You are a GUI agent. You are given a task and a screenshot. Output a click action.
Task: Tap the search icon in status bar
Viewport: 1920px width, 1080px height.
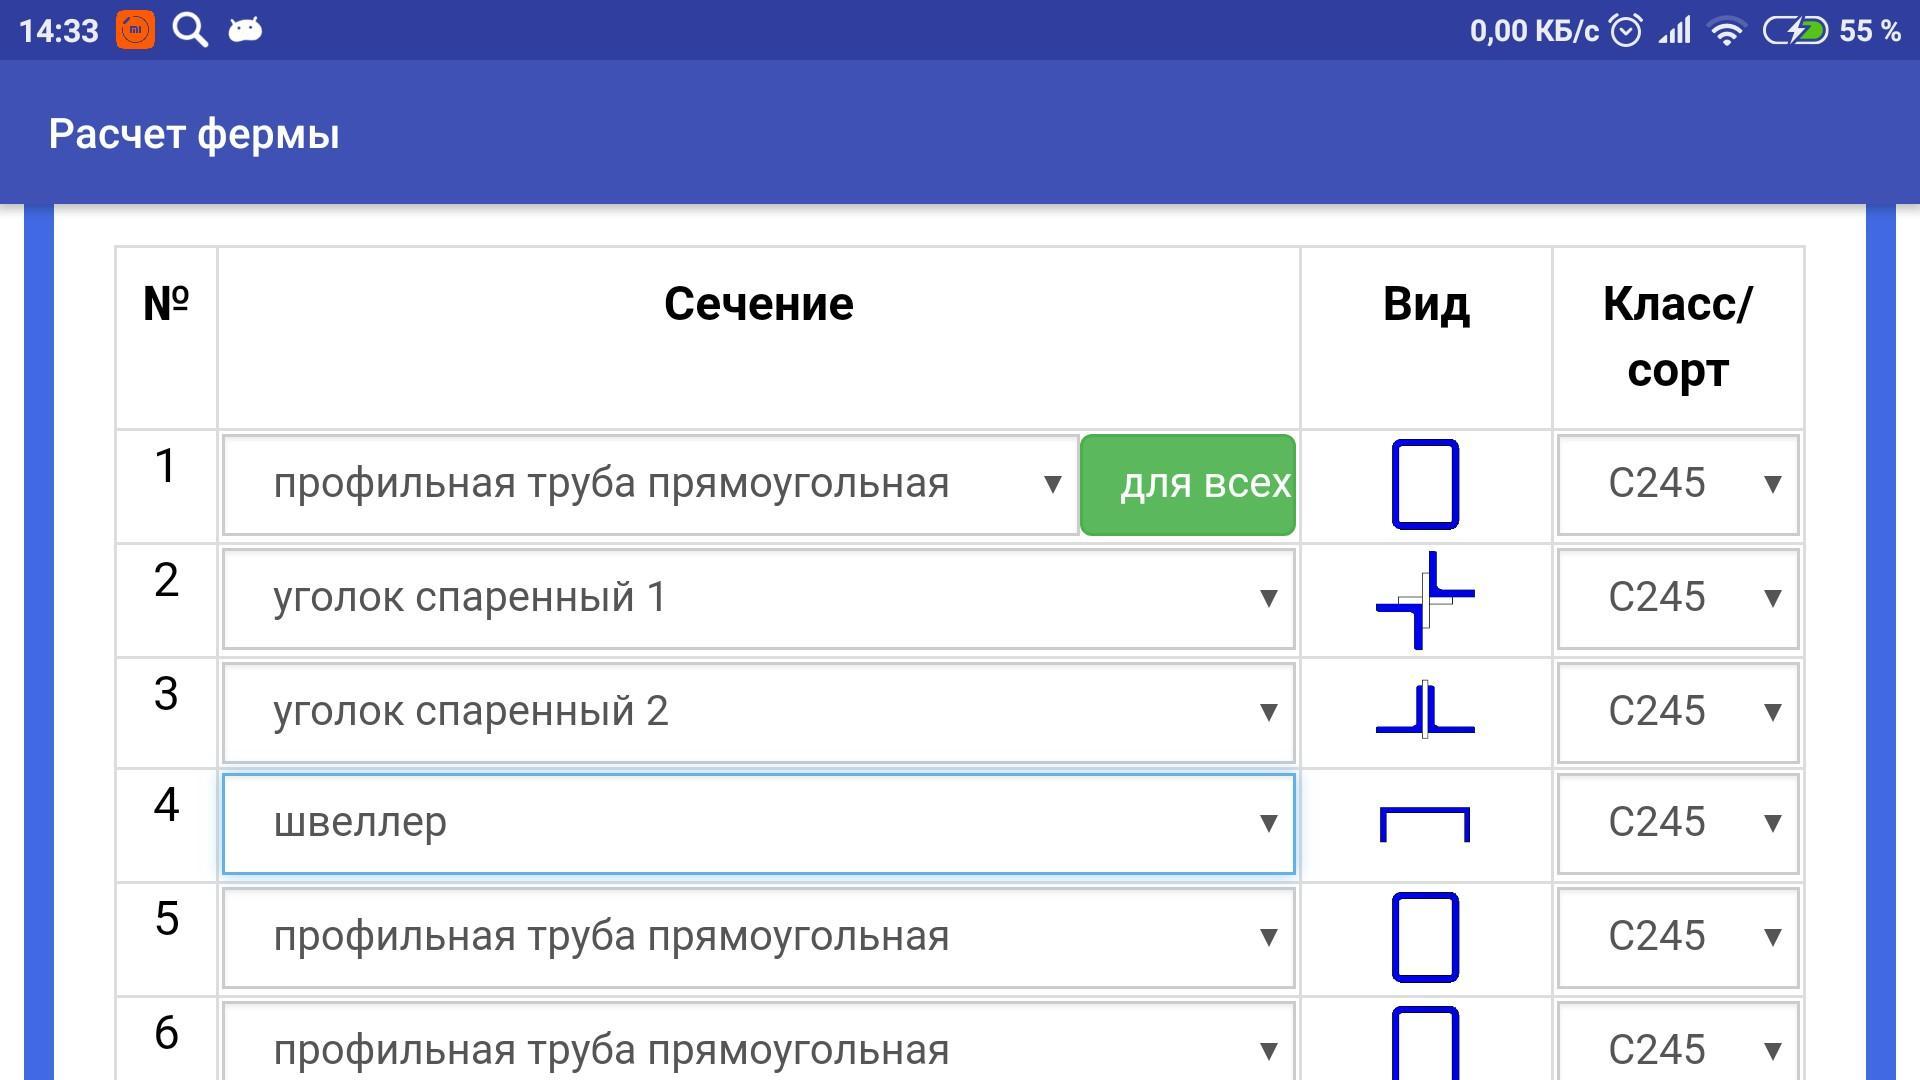coord(190,30)
